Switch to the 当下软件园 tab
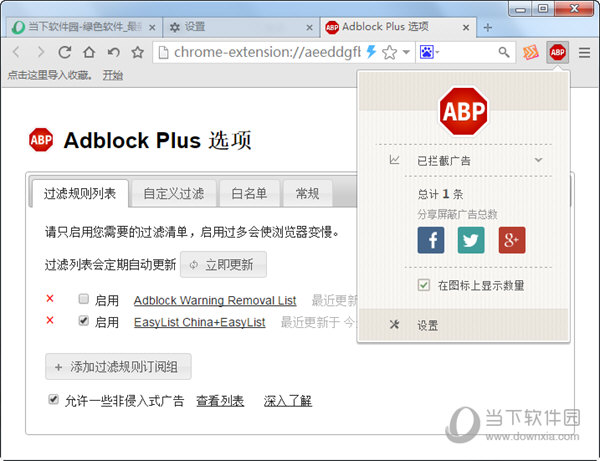The width and height of the screenshot is (600, 461). tap(82, 27)
